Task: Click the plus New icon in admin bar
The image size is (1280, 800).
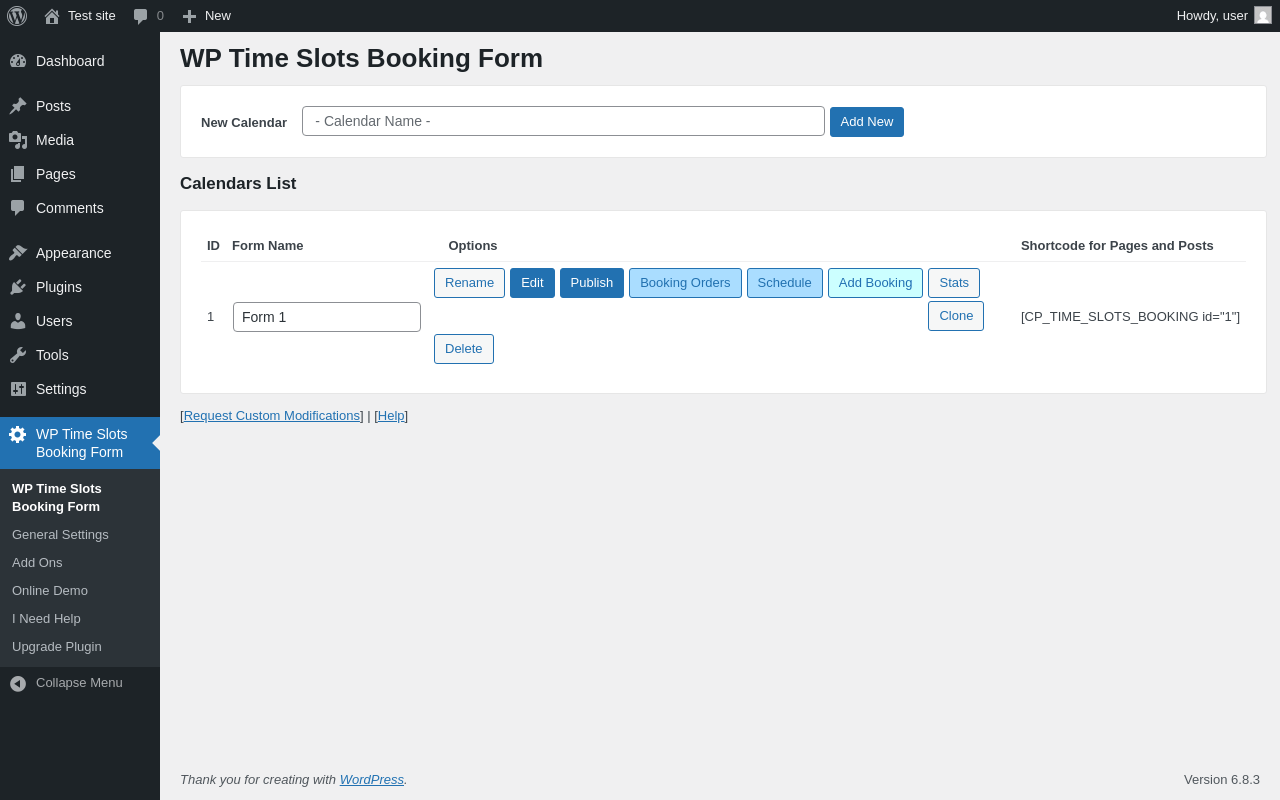Action: click(x=189, y=16)
